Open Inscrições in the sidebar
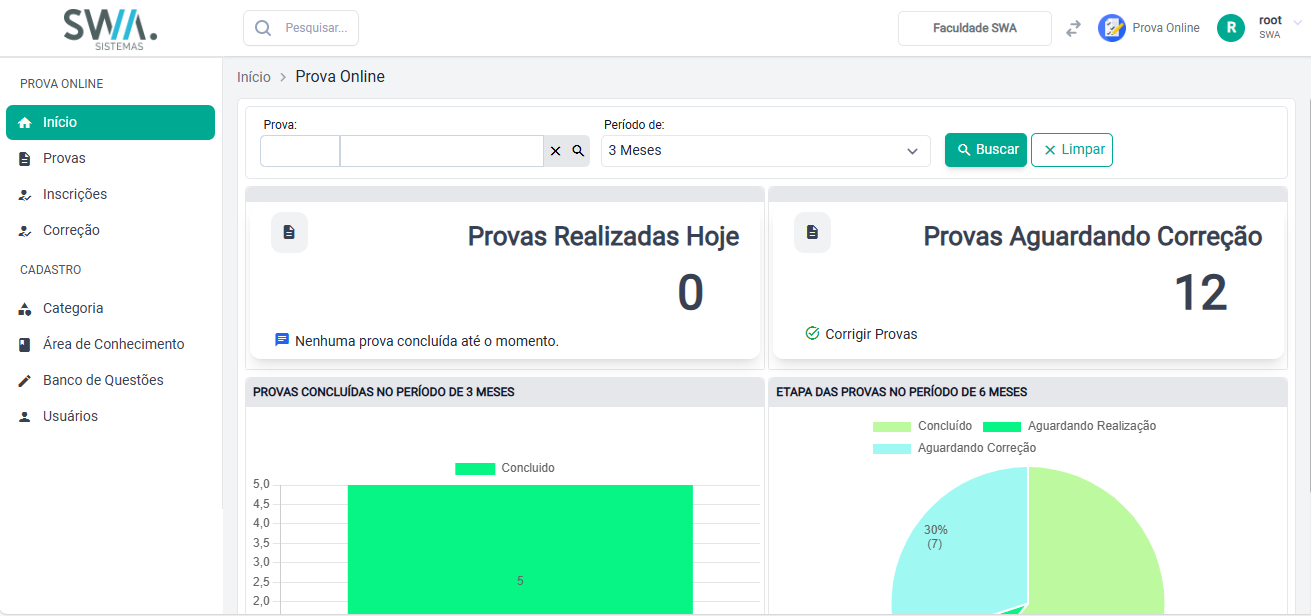 [110, 194]
